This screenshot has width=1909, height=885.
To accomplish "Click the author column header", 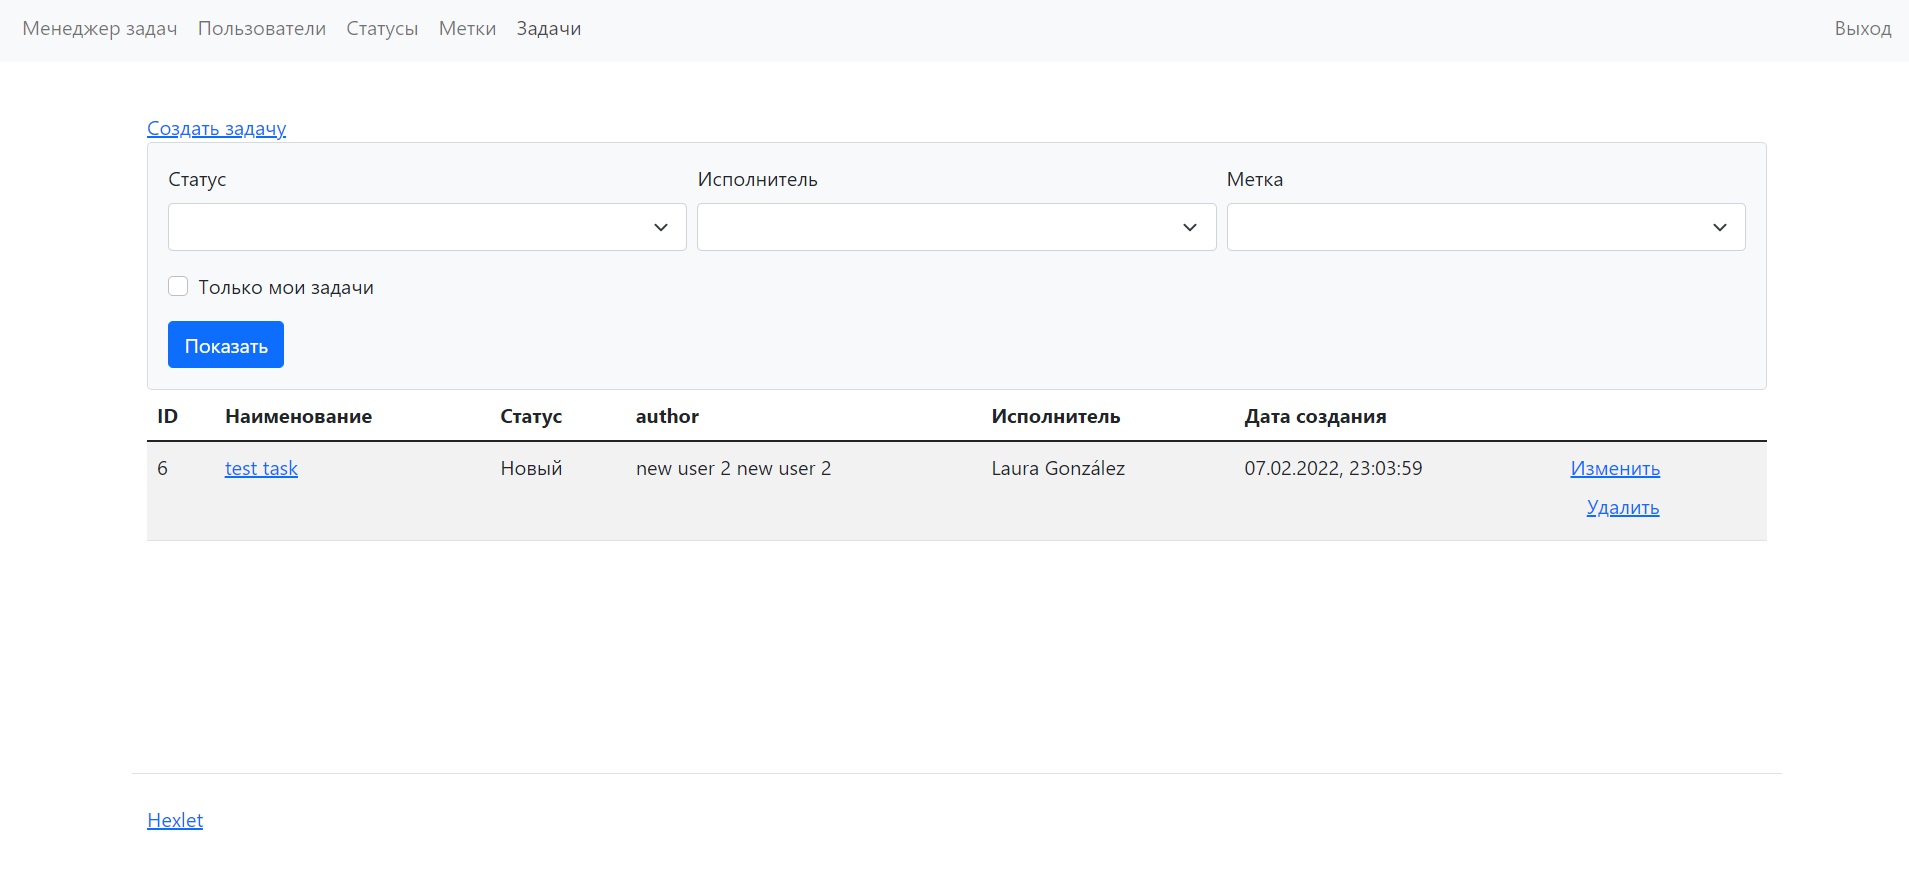I will 667,417.
